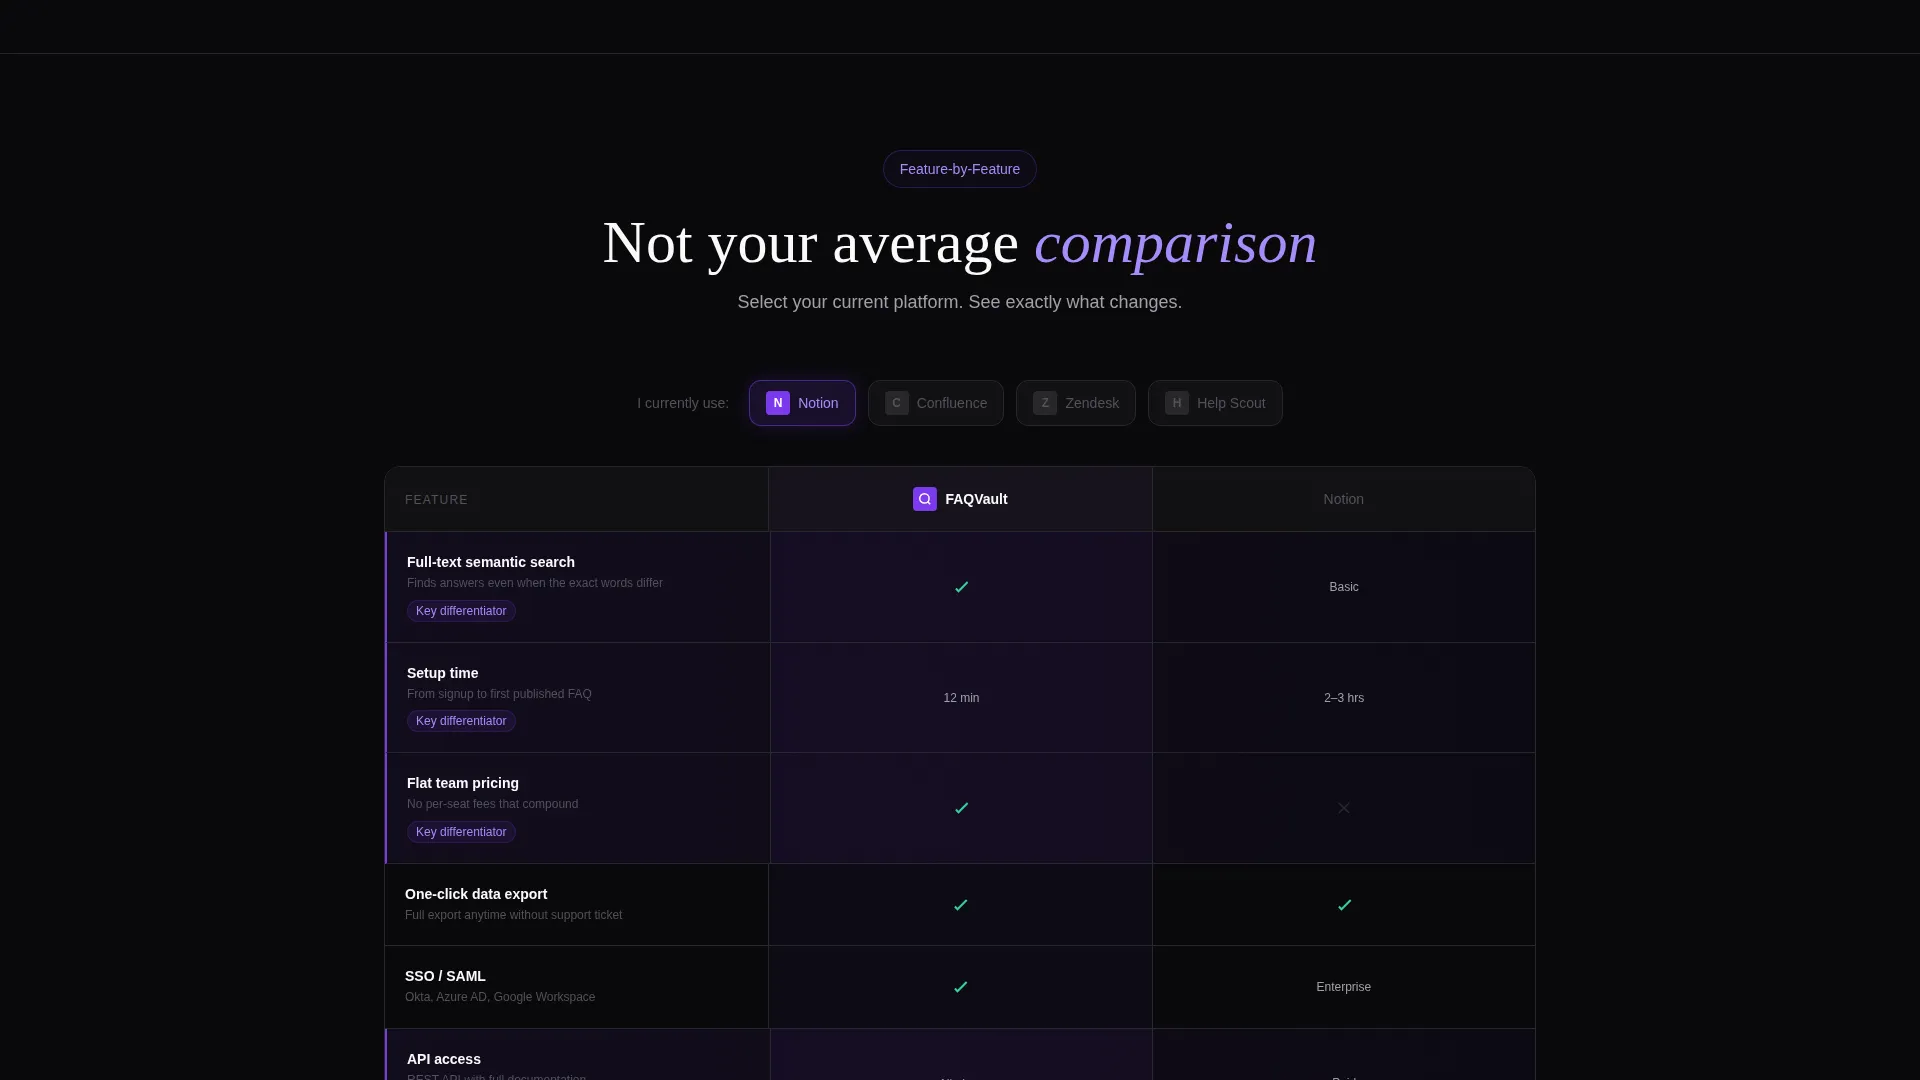Click the '2–3 hrs' Notion setup value
The width and height of the screenshot is (1920, 1080).
click(x=1344, y=698)
